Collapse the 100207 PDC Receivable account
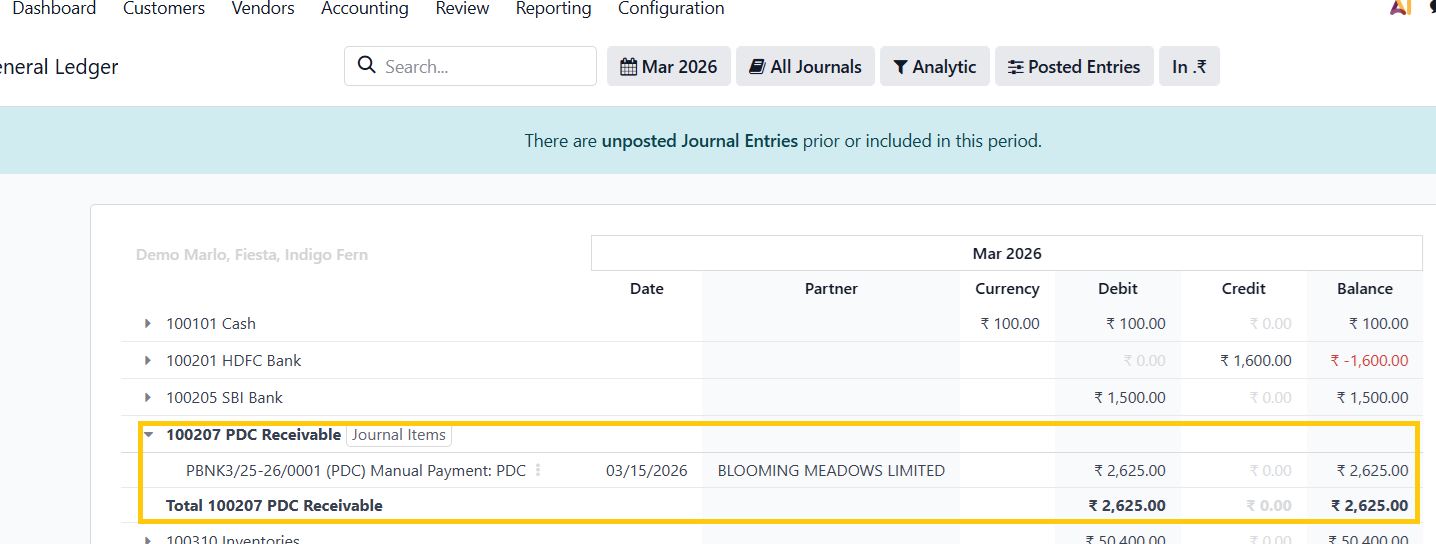Viewport: 1436px width, 544px height. click(x=148, y=435)
